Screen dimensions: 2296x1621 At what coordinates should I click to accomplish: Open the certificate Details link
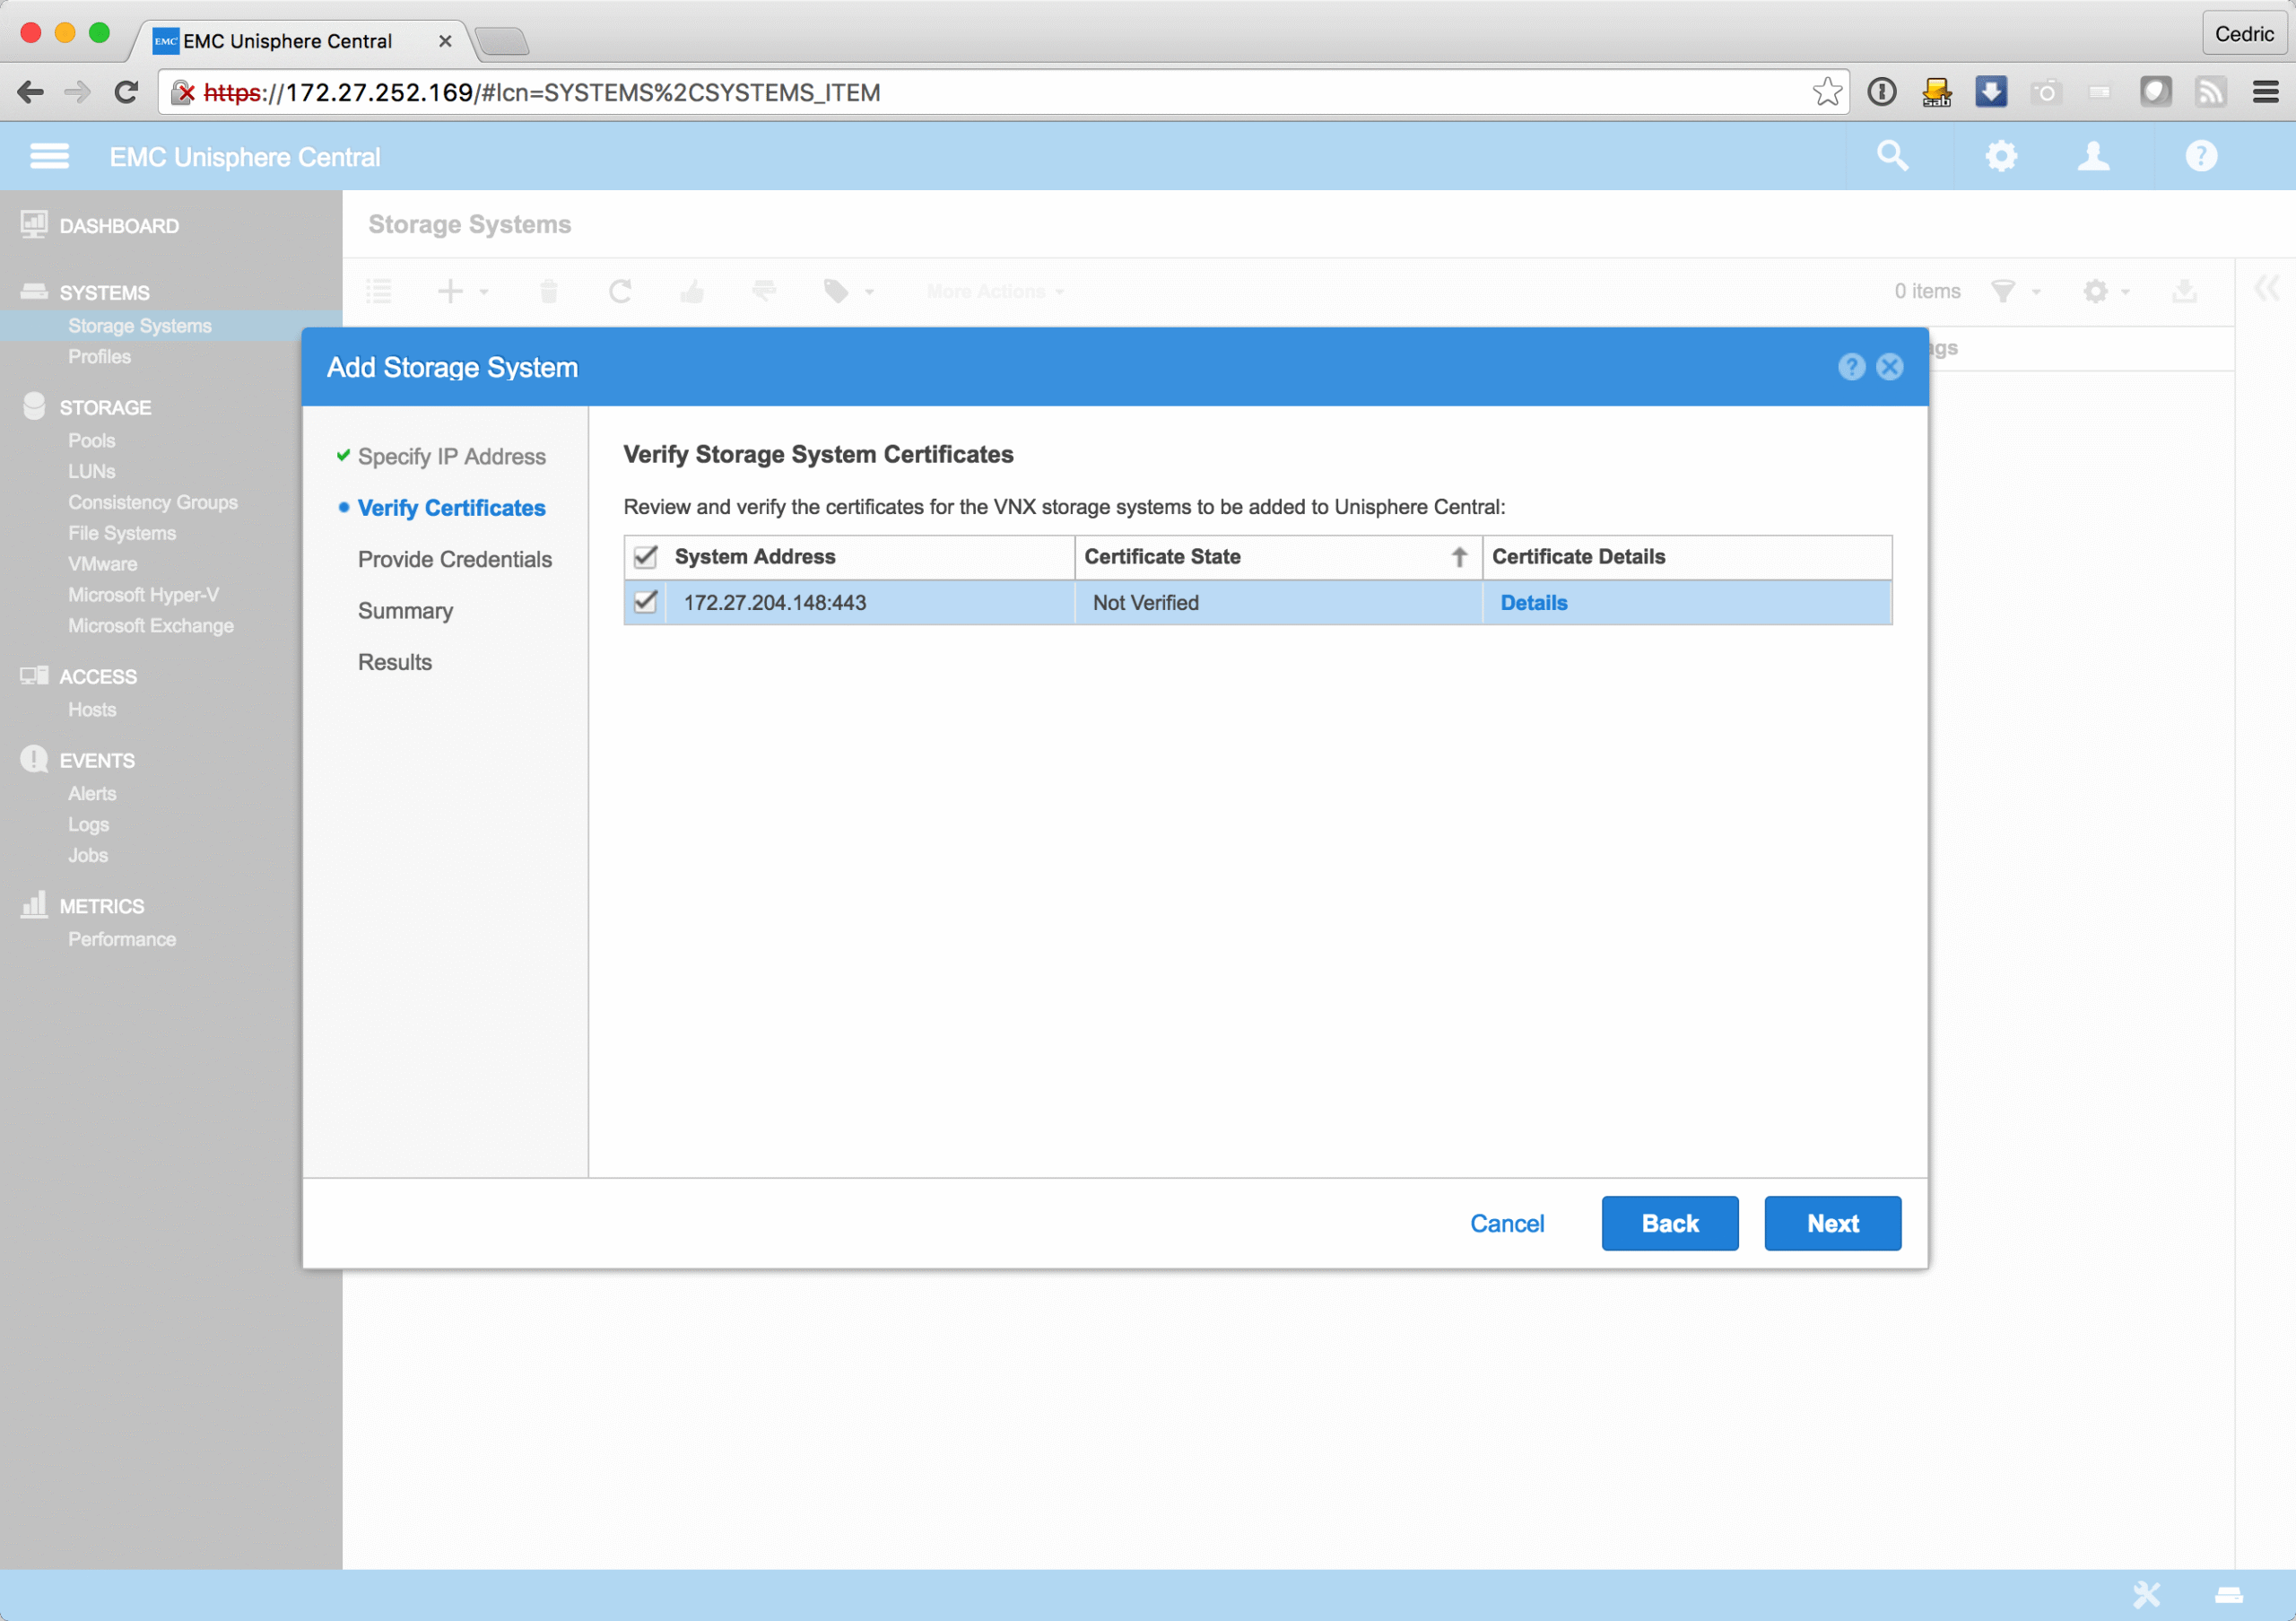(x=1533, y=602)
